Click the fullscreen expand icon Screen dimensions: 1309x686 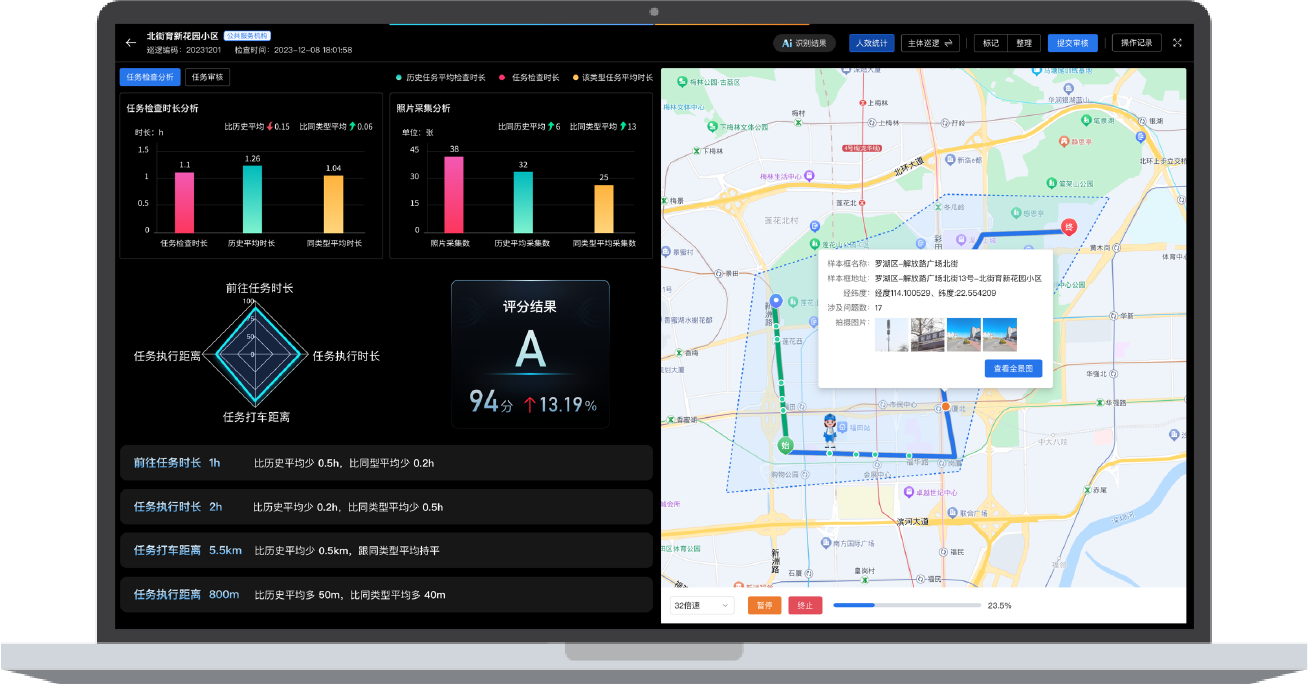point(1177,43)
